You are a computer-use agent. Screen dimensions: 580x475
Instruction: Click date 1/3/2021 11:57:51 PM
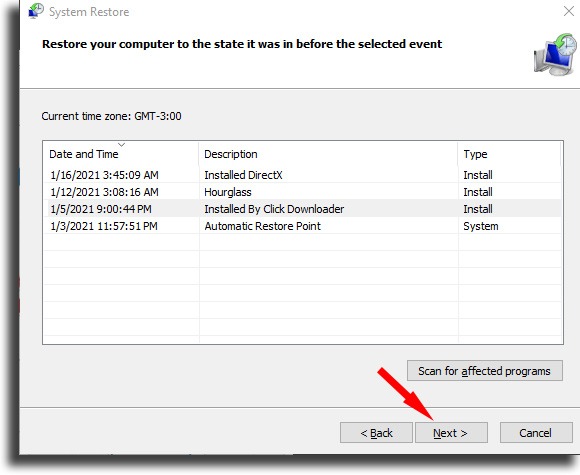point(104,226)
